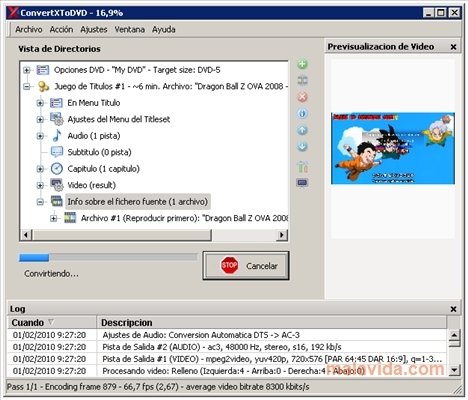
Task: Click the Opciones DVD list icon
Action: click(43, 70)
